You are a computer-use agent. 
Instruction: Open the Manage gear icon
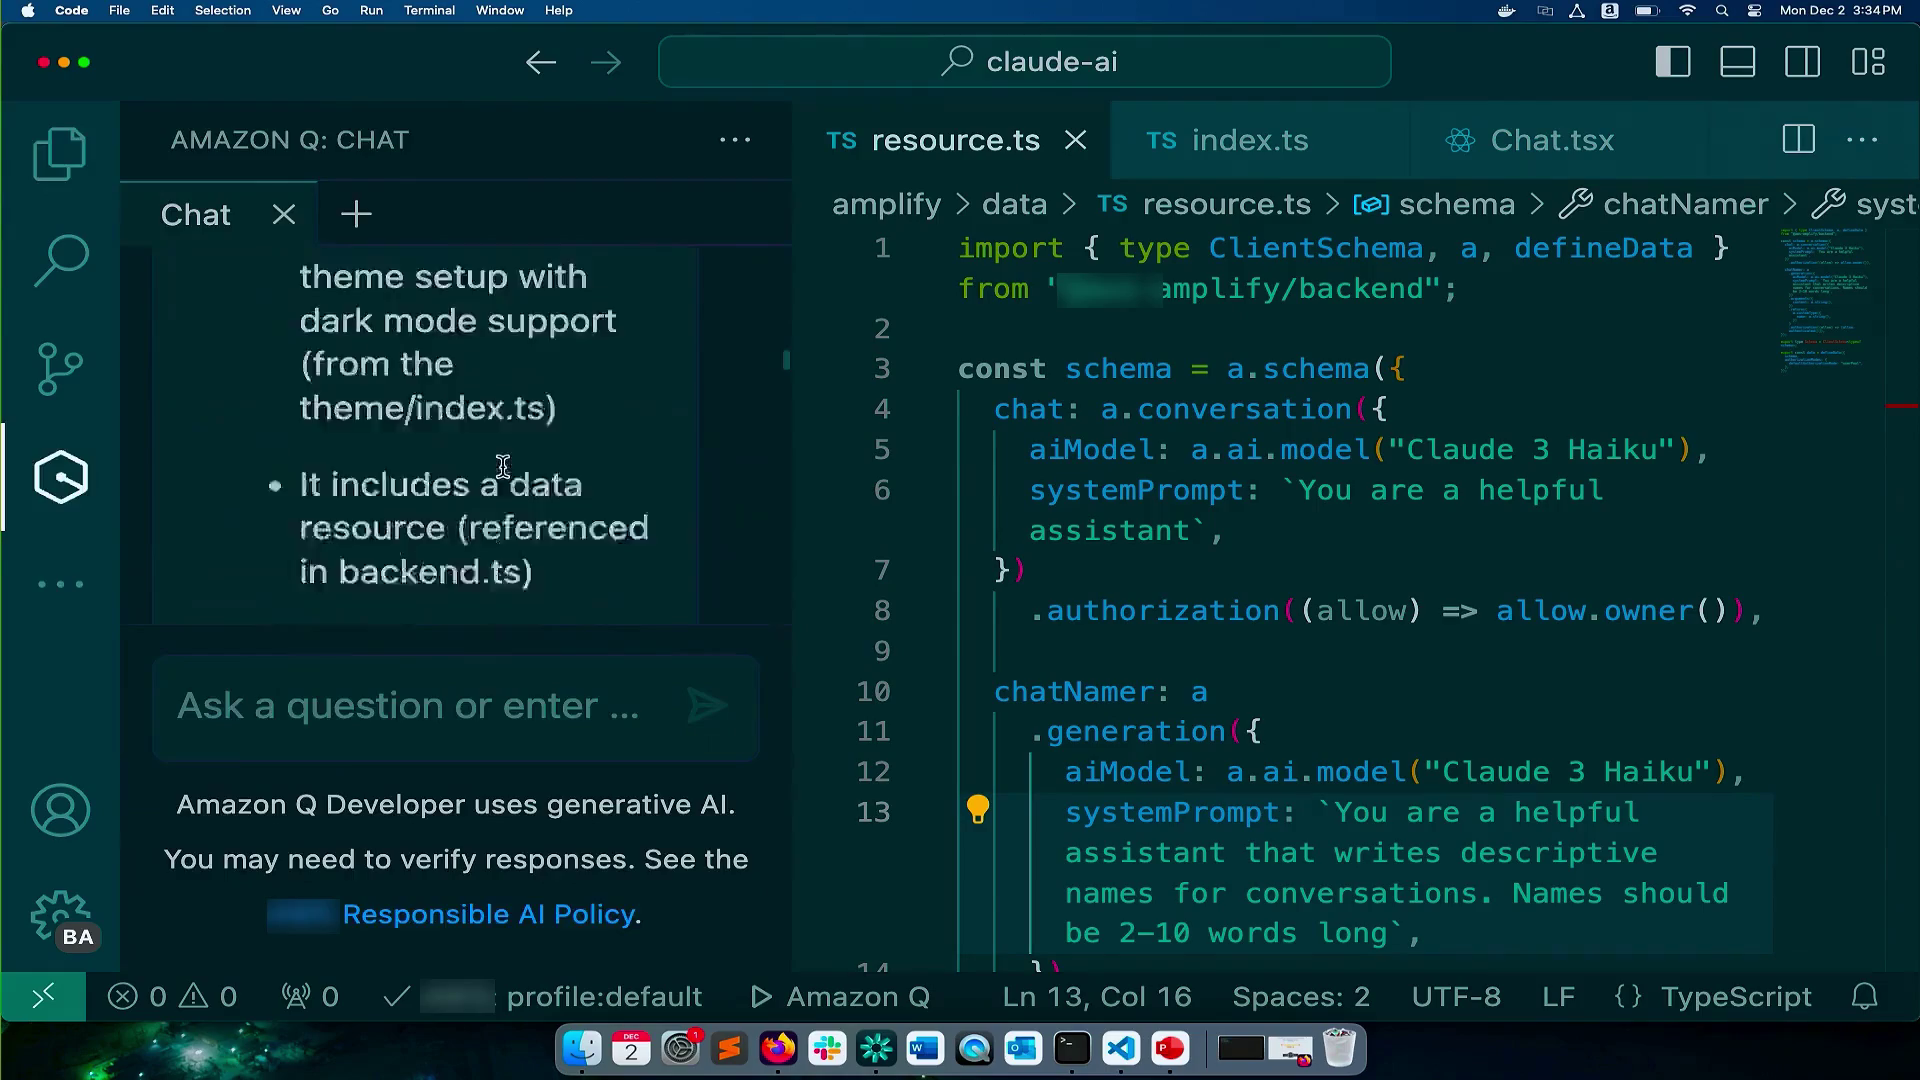pyautogui.click(x=60, y=916)
